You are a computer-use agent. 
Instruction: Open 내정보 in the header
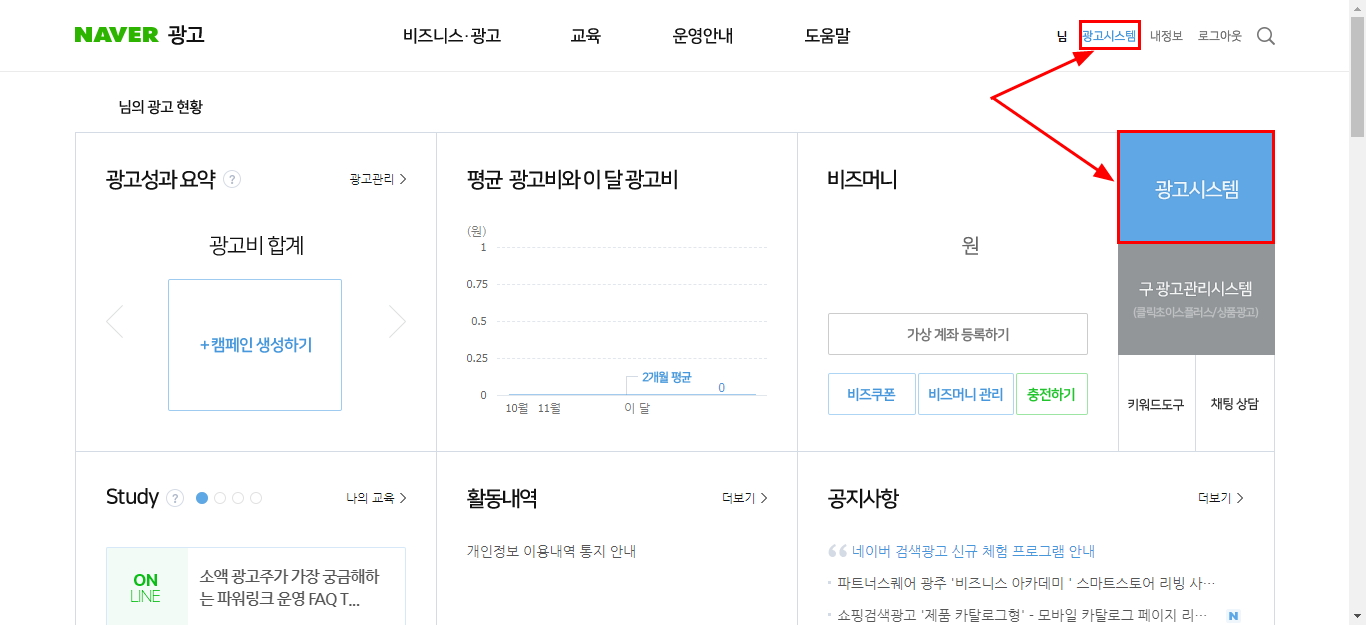(x=1166, y=36)
